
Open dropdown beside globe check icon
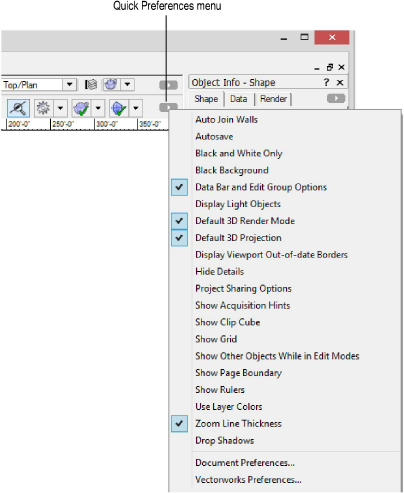[x=136, y=108]
